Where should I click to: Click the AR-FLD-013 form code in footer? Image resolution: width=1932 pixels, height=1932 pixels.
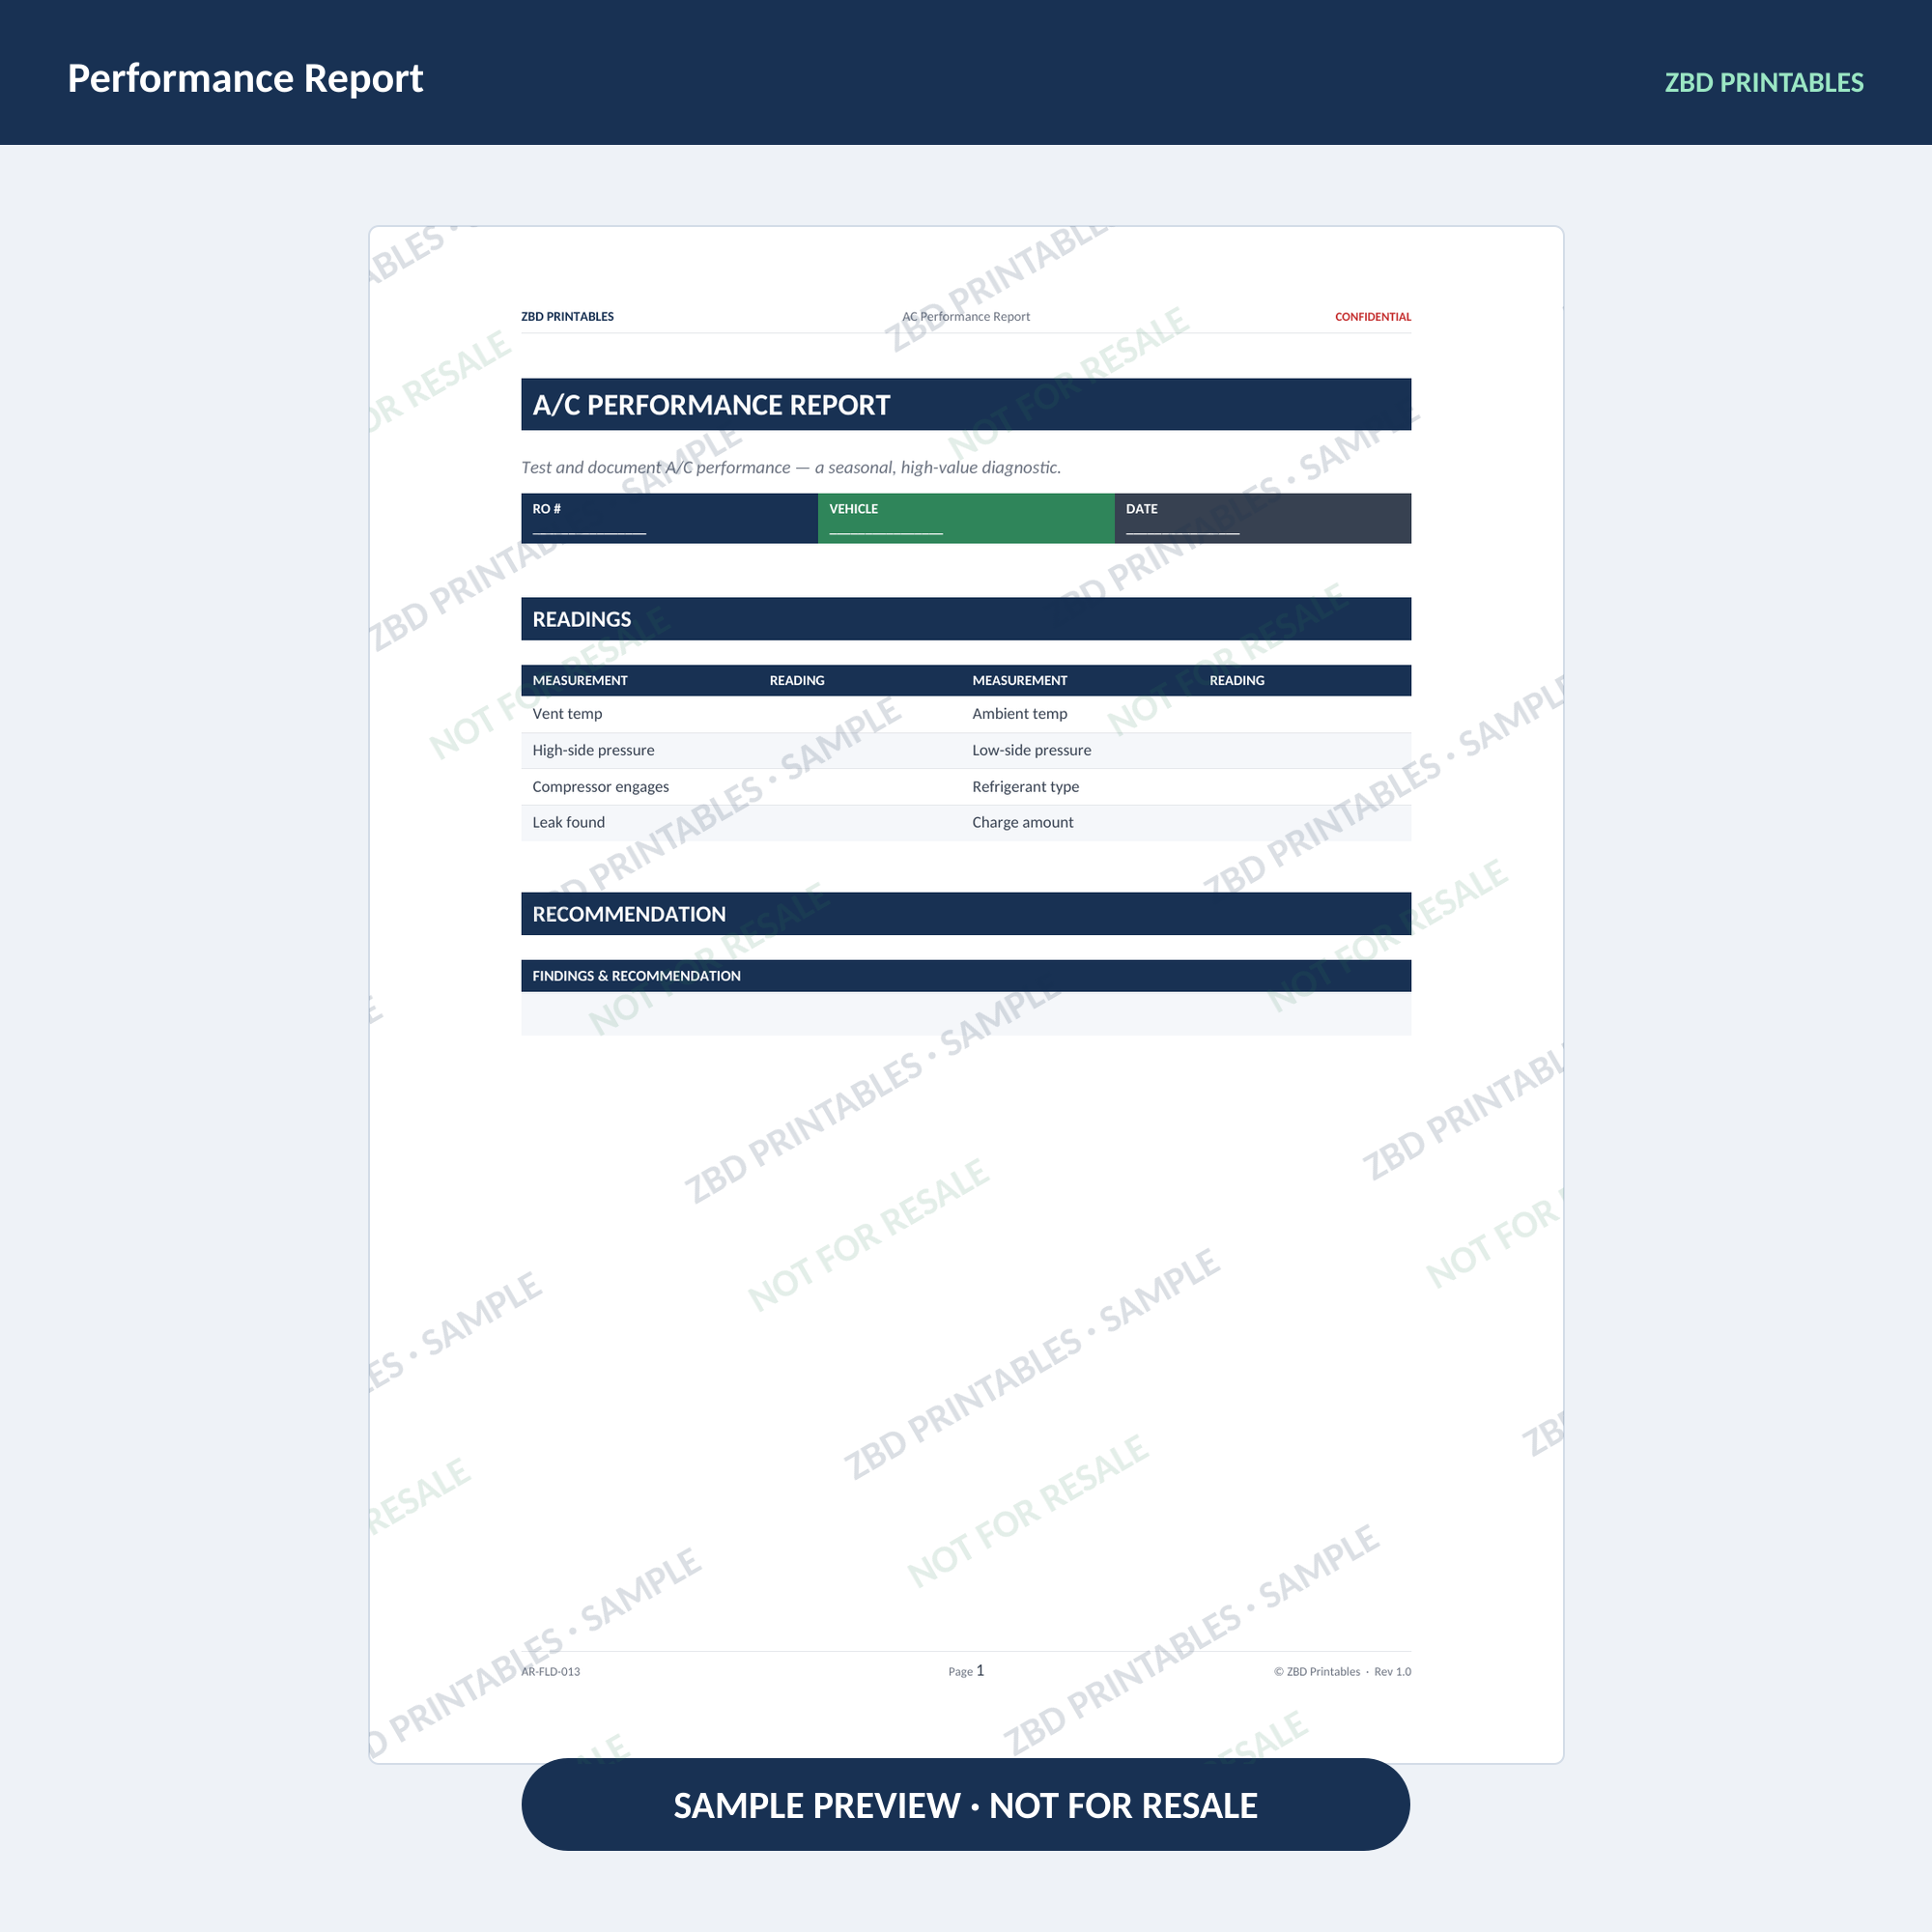point(550,1671)
